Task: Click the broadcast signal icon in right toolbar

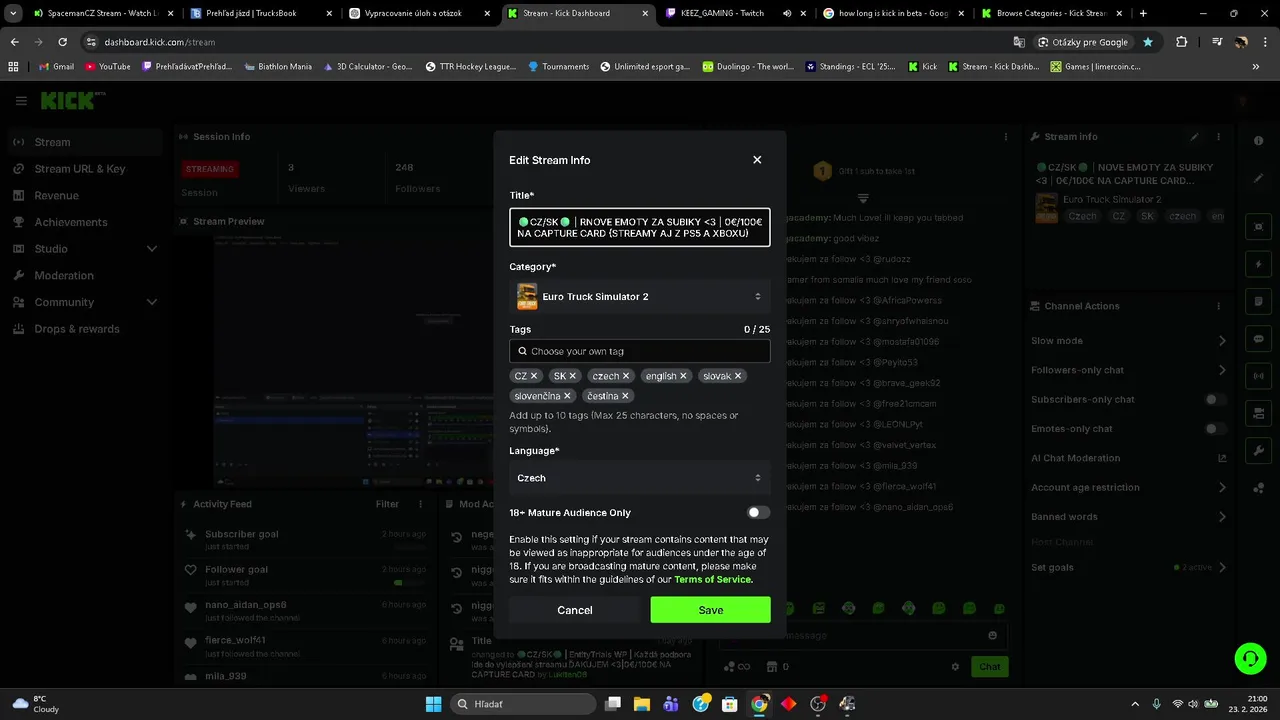Action: (1259, 376)
